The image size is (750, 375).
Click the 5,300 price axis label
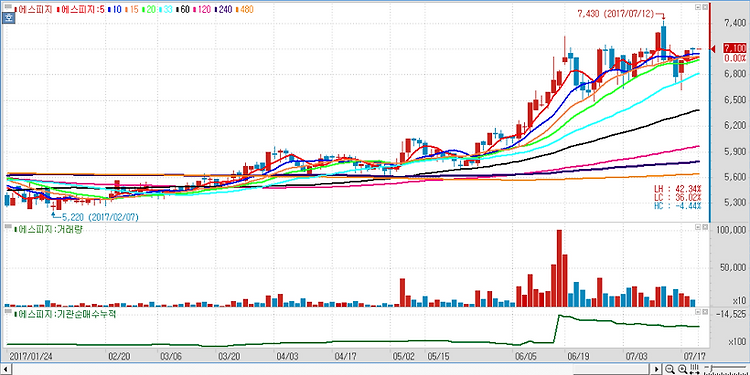[735, 203]
